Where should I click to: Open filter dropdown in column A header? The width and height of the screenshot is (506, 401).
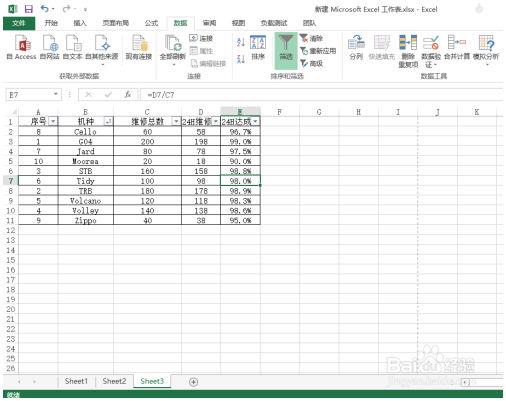pos(53,121)
